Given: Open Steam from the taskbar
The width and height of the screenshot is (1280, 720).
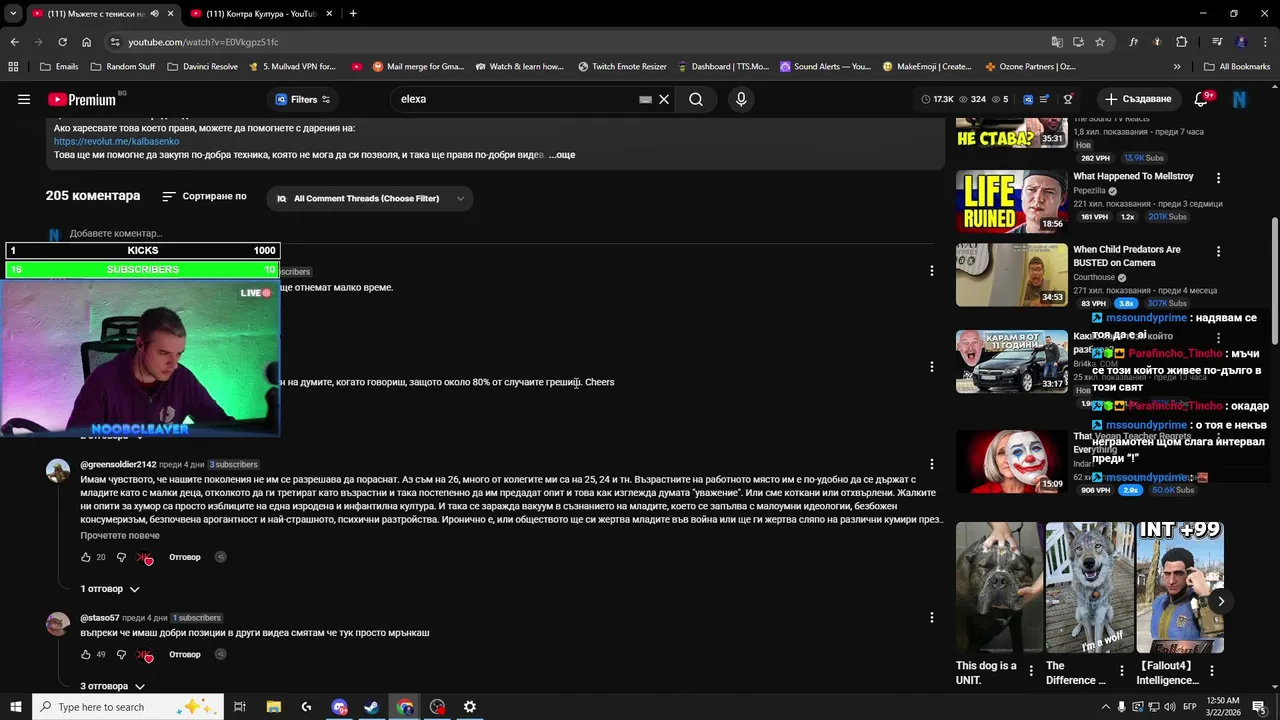Looking at the screenshot, I should [371, 707].
